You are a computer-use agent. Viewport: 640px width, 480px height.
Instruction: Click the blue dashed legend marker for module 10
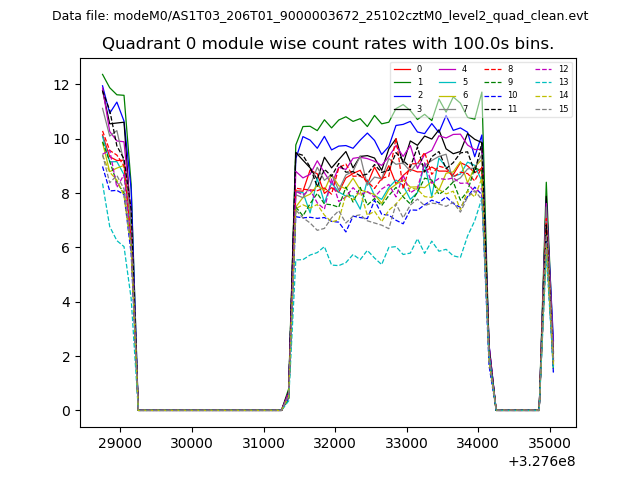tap(493, 95)
